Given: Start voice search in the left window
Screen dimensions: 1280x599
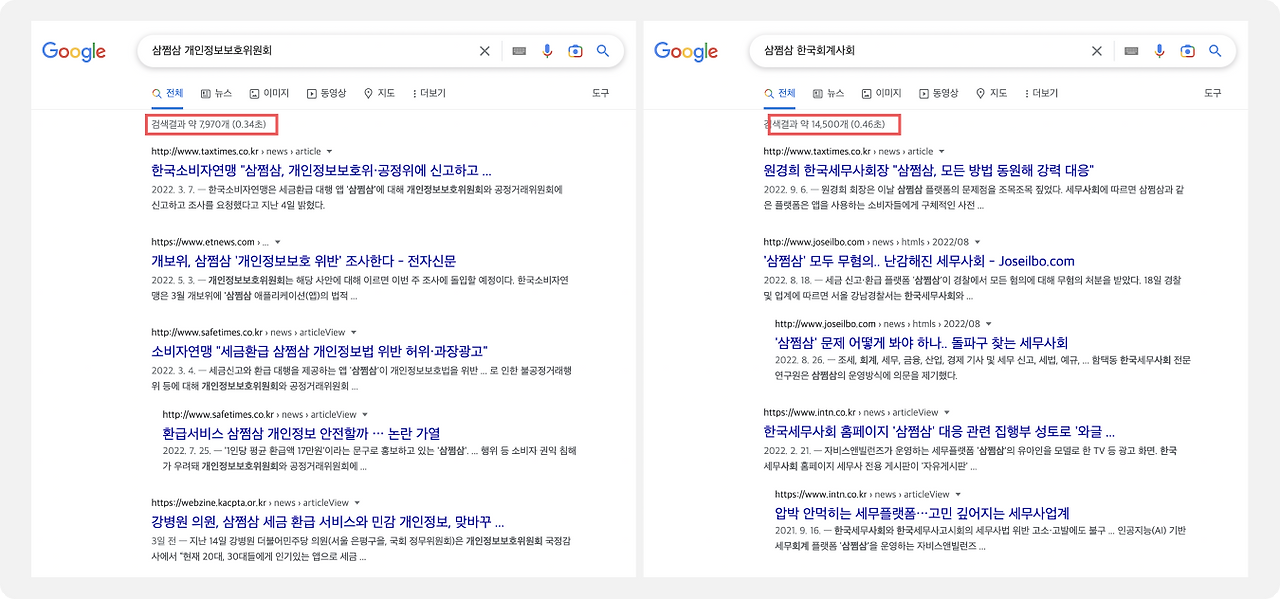Looking at the screenshot, I should click(x=547, y=51).
